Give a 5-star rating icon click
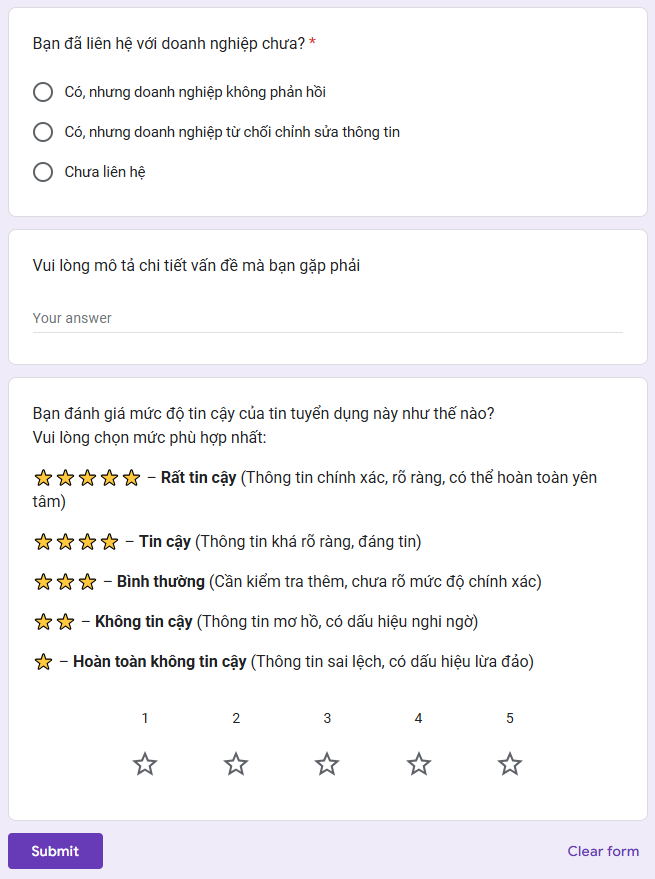The image size is (655, 879). click(x=510, y=764)
